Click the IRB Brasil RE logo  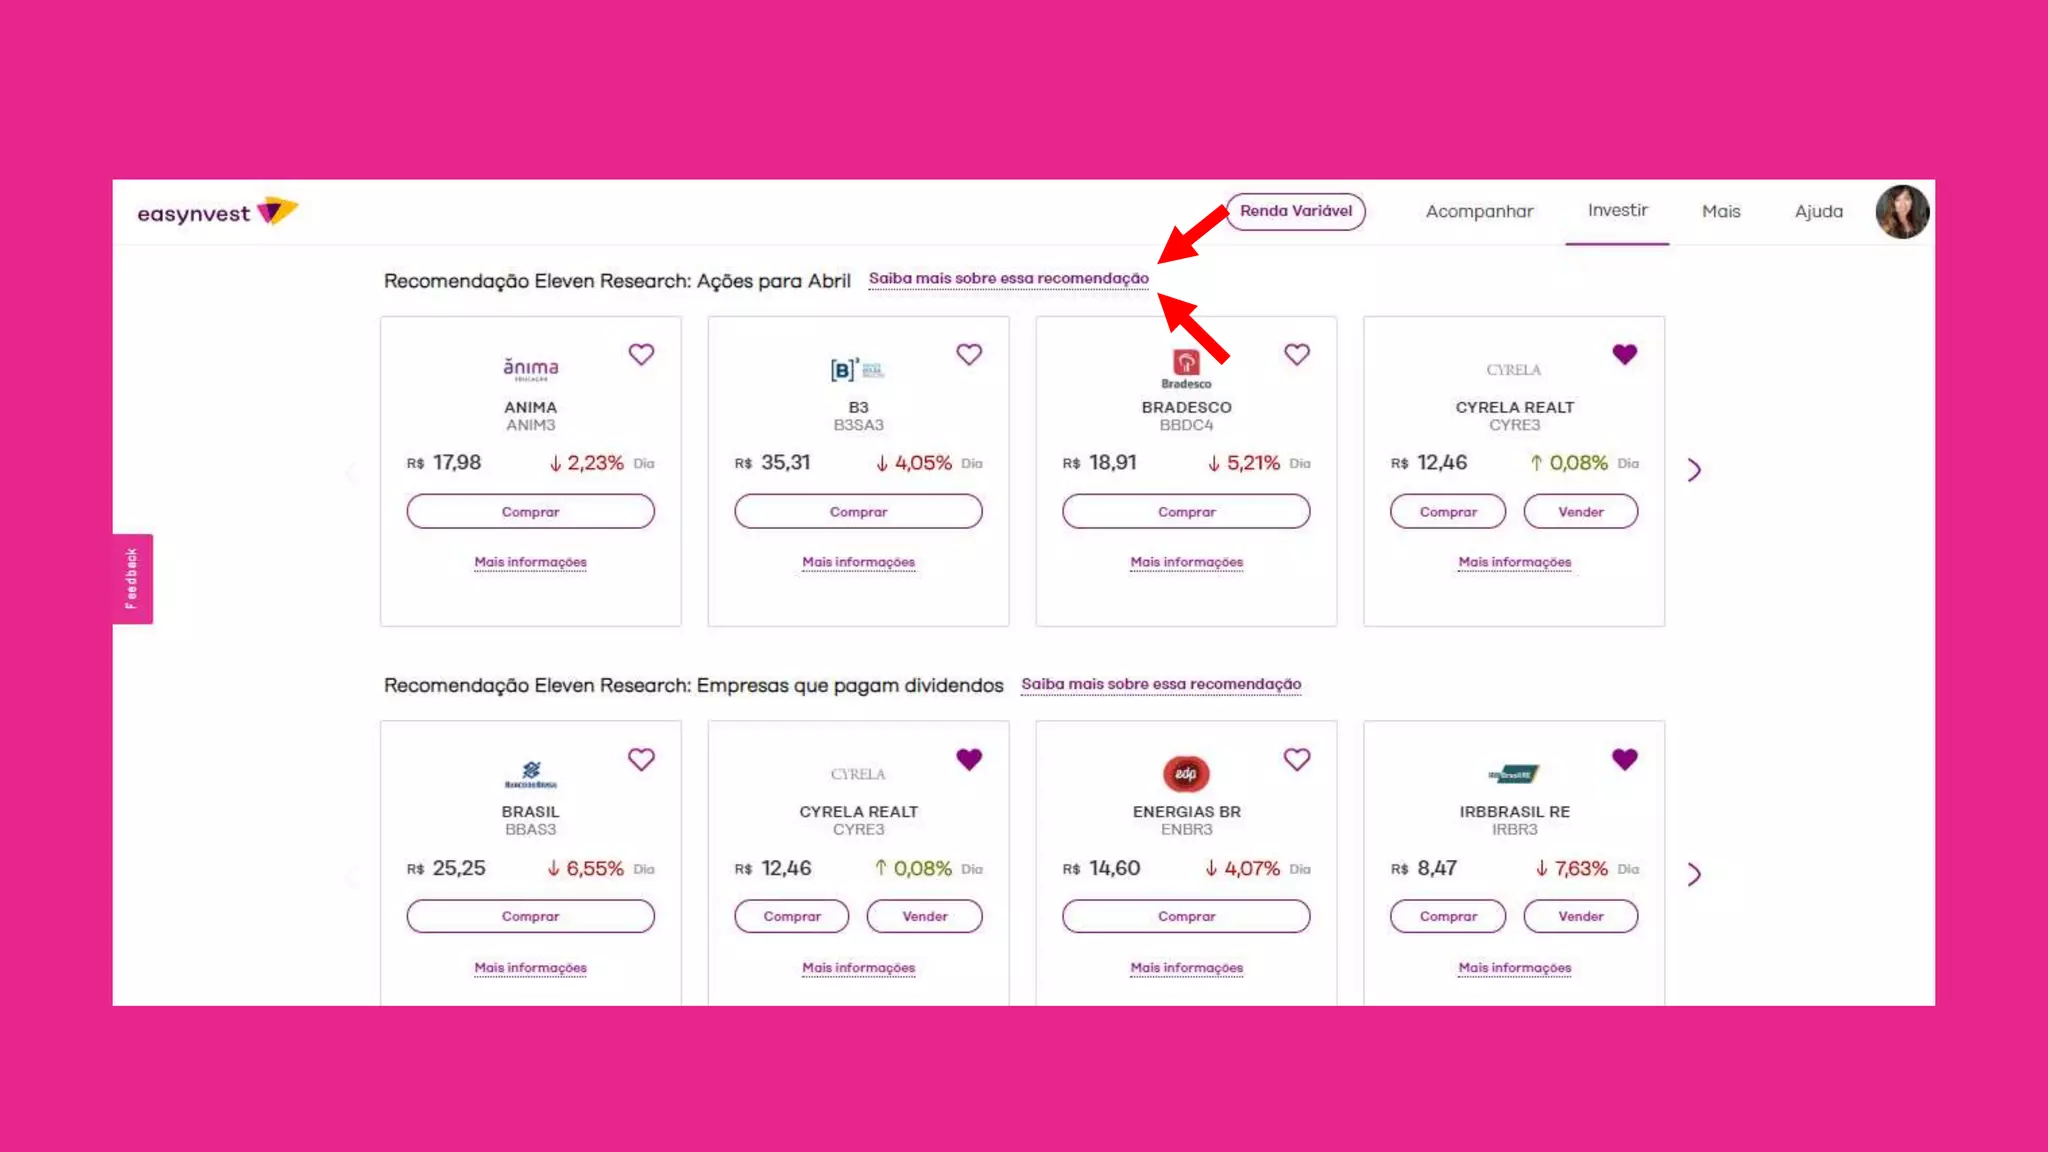point(1513,774)
